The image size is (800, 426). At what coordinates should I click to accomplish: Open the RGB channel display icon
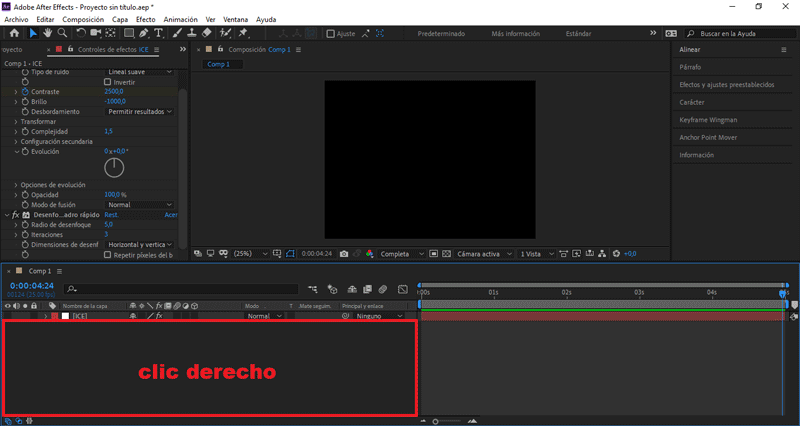tap(370, 254)
